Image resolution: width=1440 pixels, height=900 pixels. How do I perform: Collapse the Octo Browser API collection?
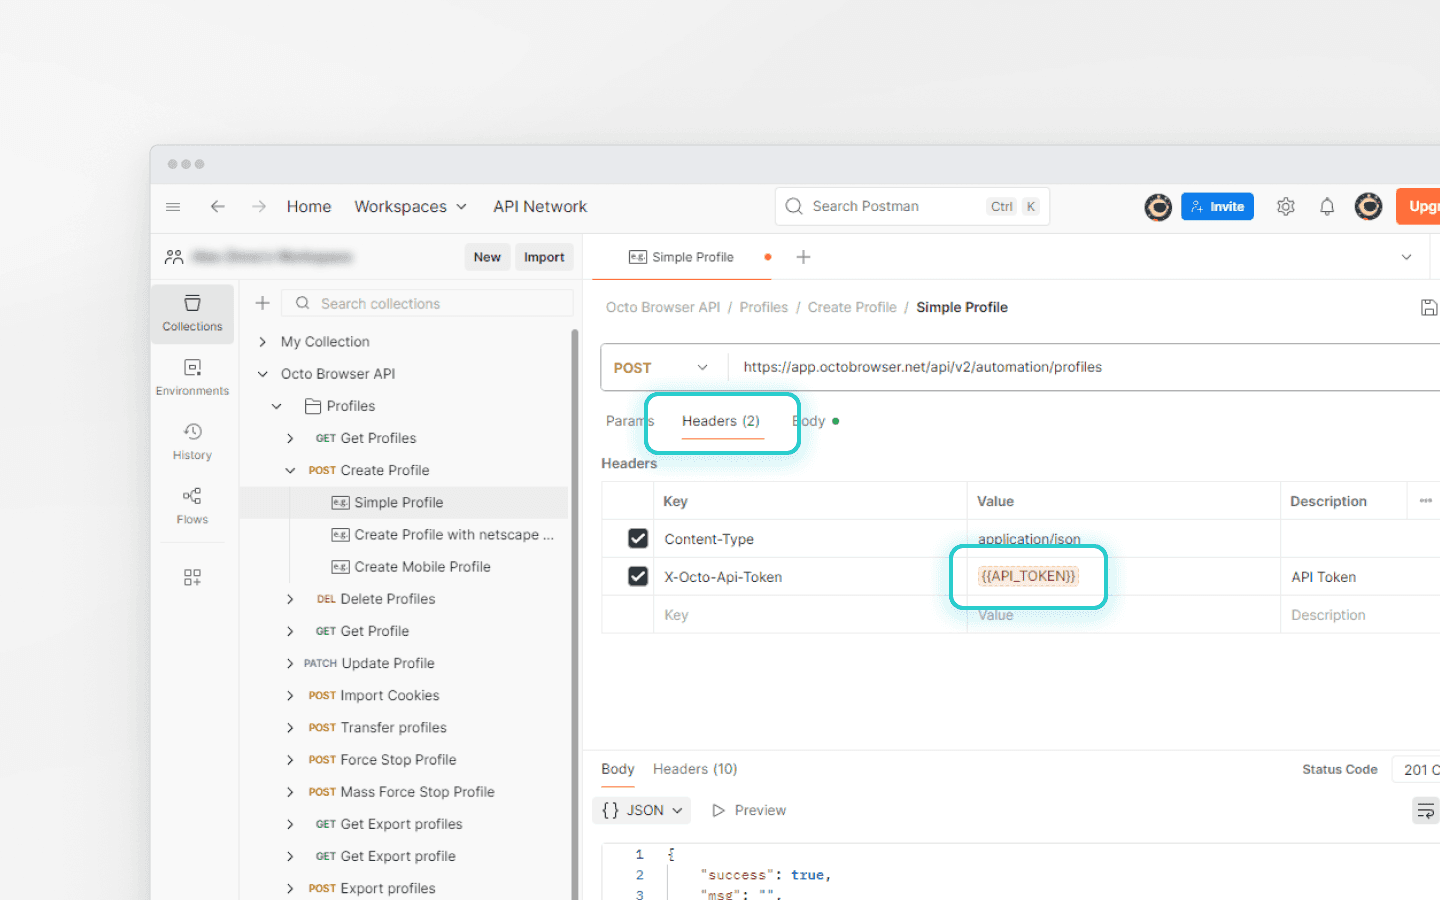coord(263,374)
